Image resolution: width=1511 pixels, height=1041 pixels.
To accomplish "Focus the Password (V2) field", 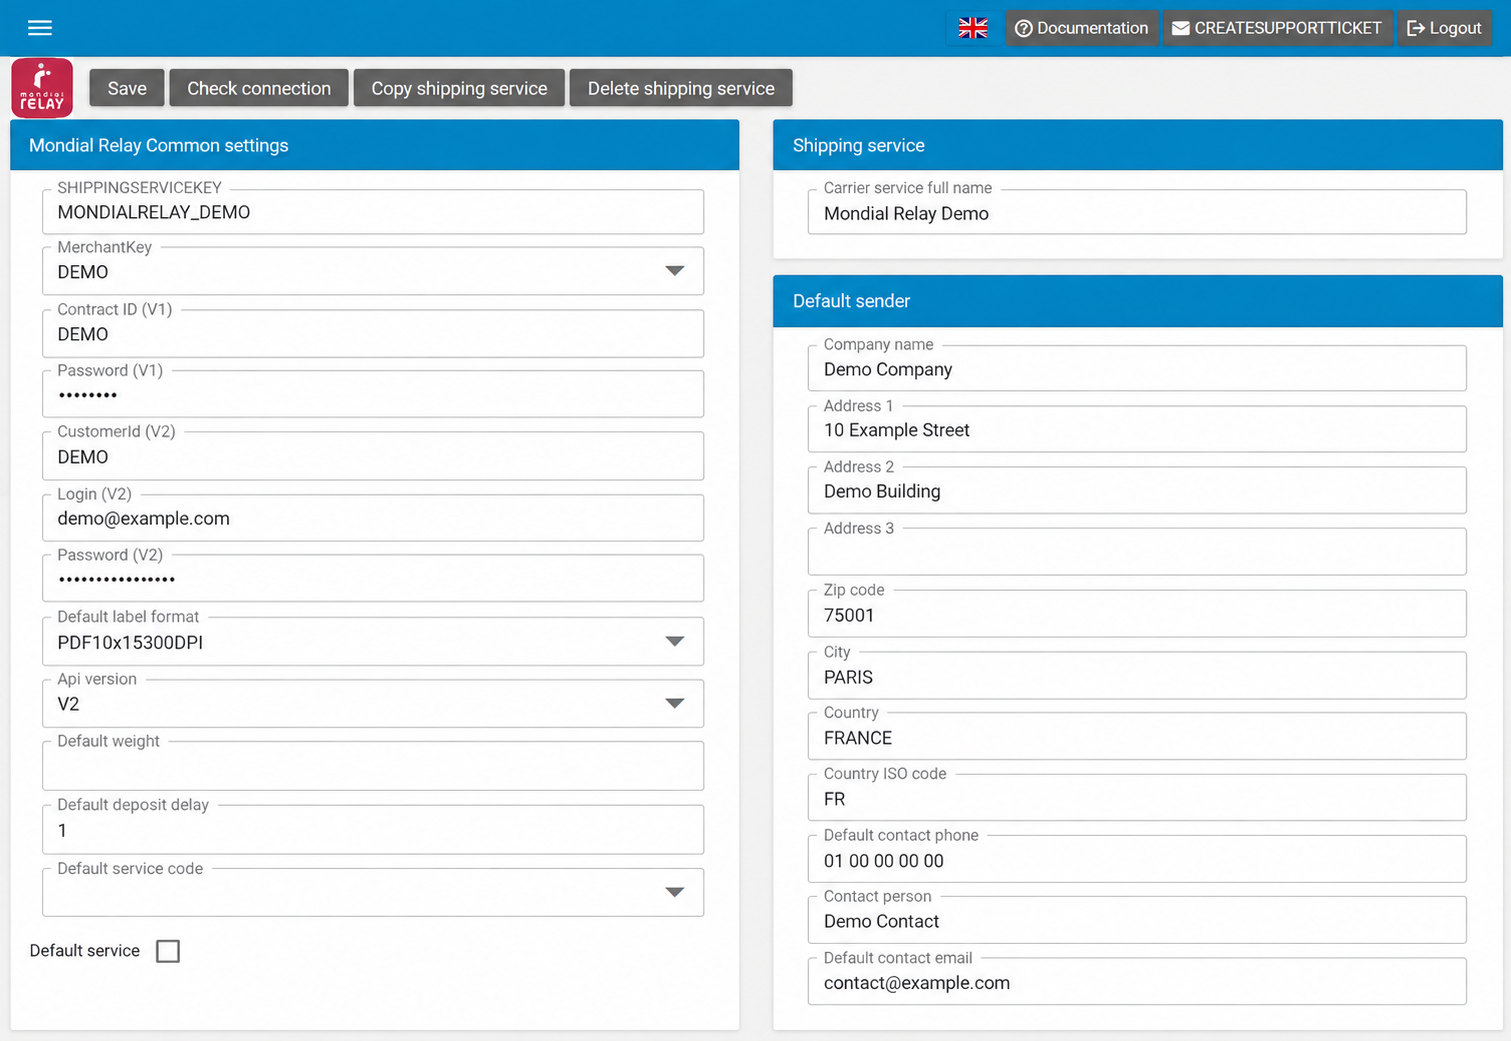I will pyautogui.click(x=373, y=578).
